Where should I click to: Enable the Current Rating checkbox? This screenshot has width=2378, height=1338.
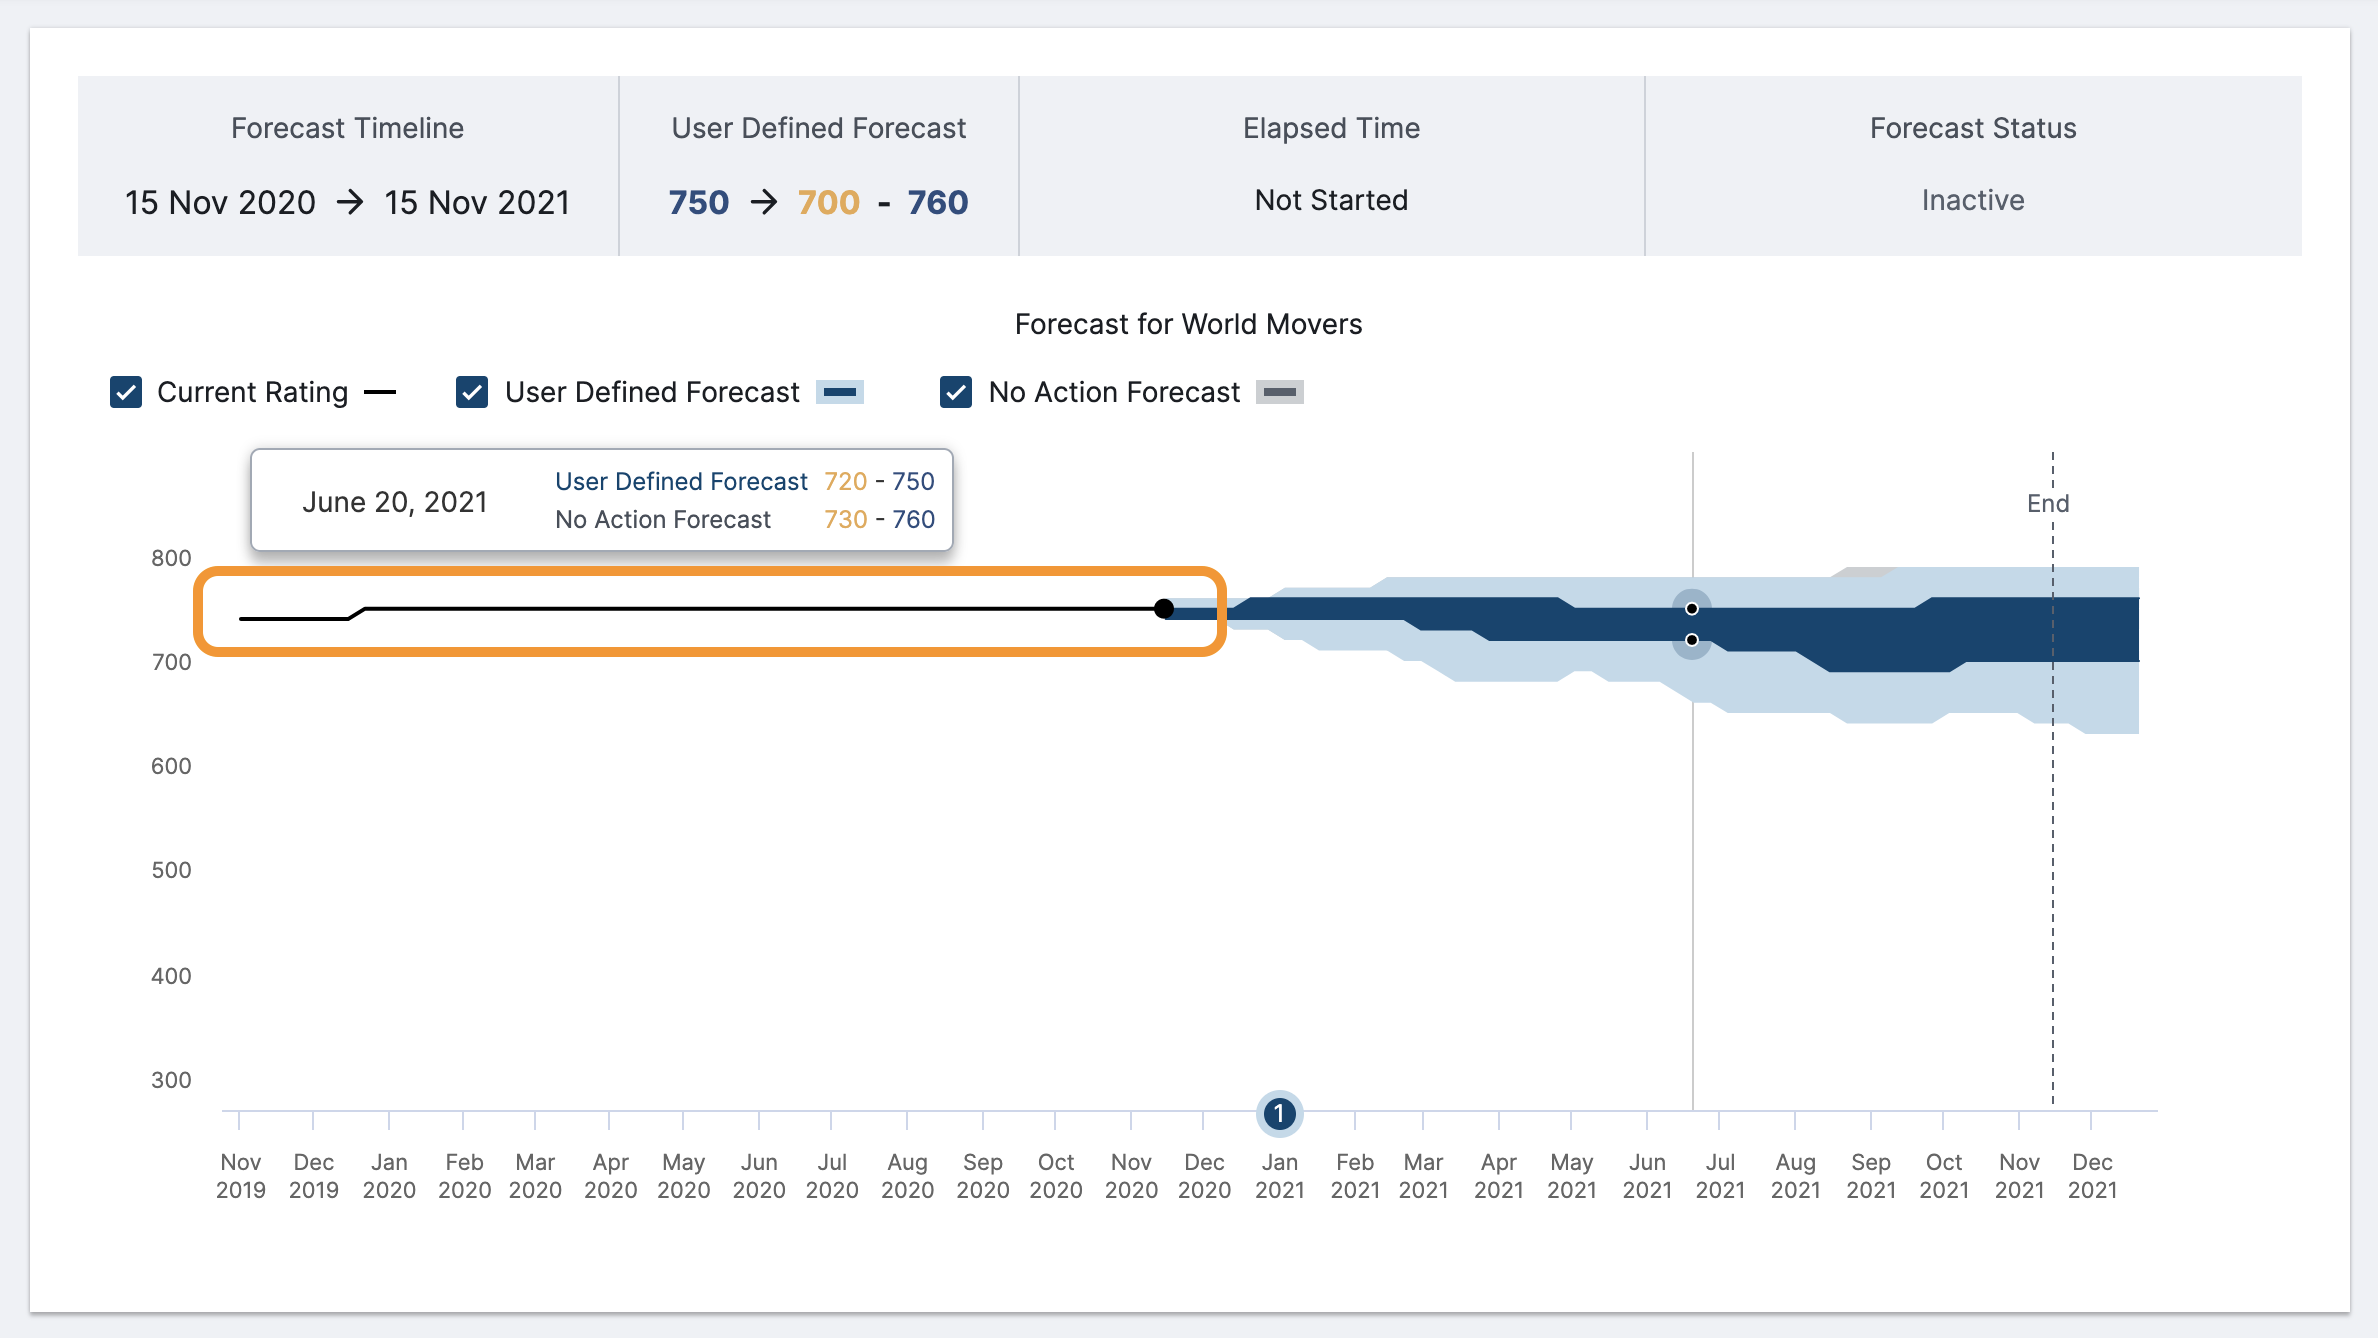(126, 392)
